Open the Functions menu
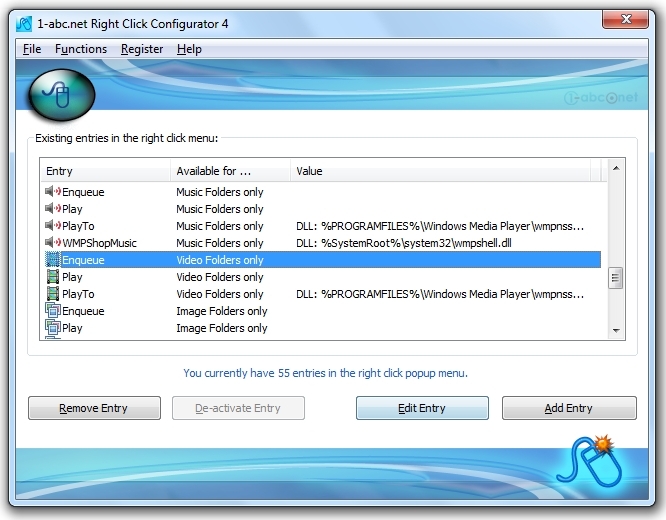666x520 pixels. click(x=81, y=49)
